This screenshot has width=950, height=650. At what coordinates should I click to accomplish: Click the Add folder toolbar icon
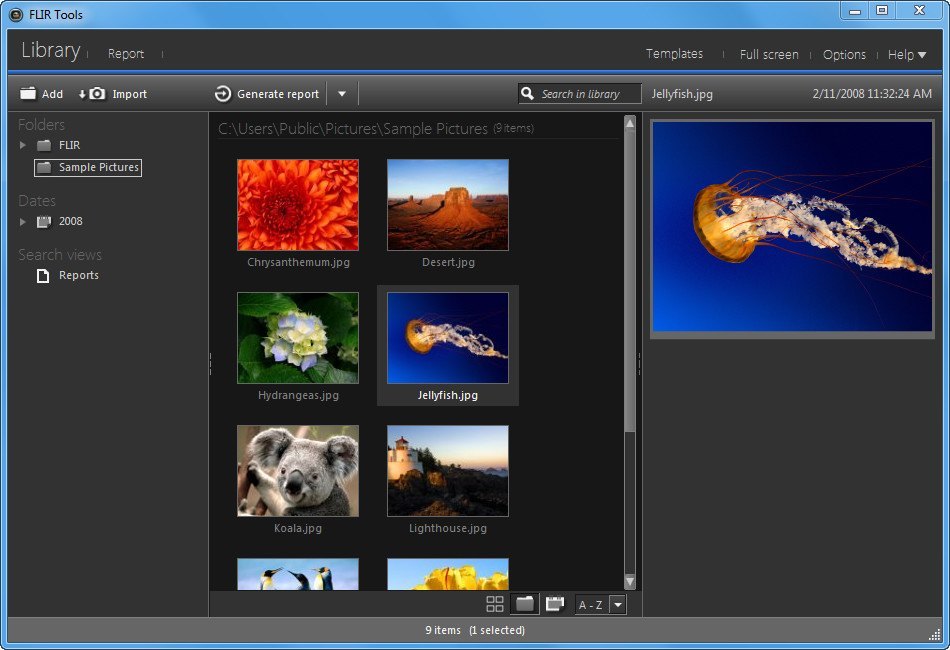(28, 93)
